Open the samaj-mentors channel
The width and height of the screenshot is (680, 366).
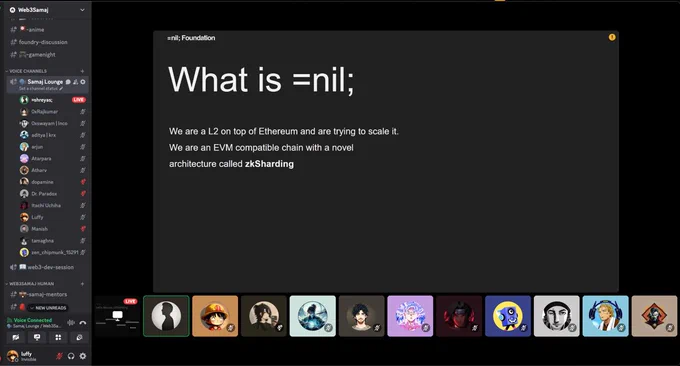[x=47, y=294]
